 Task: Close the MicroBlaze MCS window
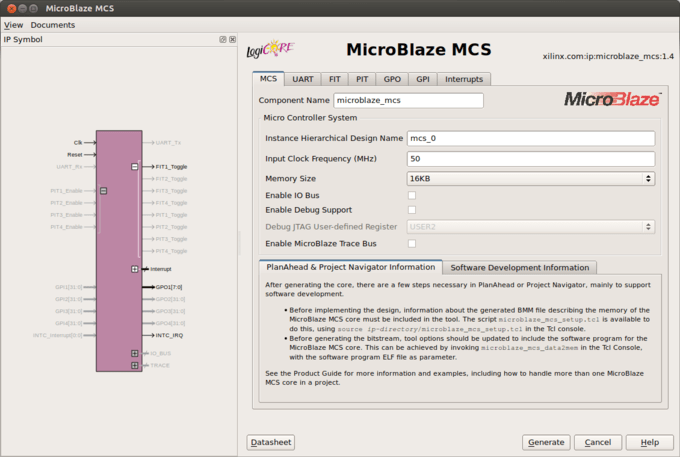[x=12, y=8]
